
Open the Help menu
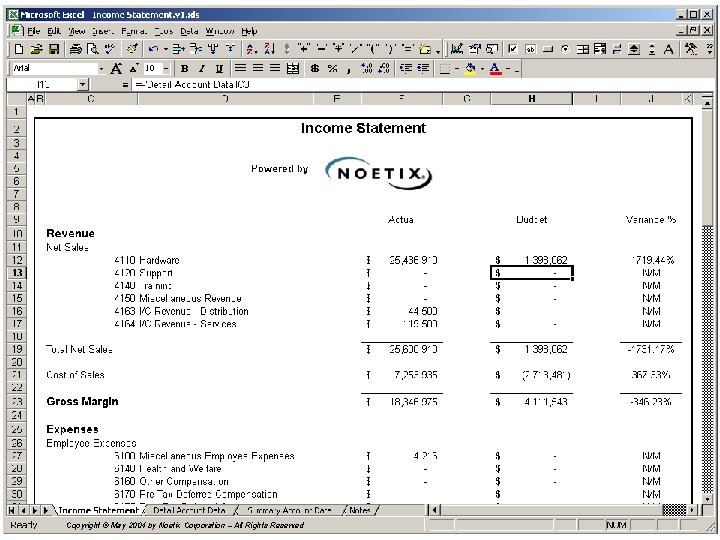pos(249,31)
